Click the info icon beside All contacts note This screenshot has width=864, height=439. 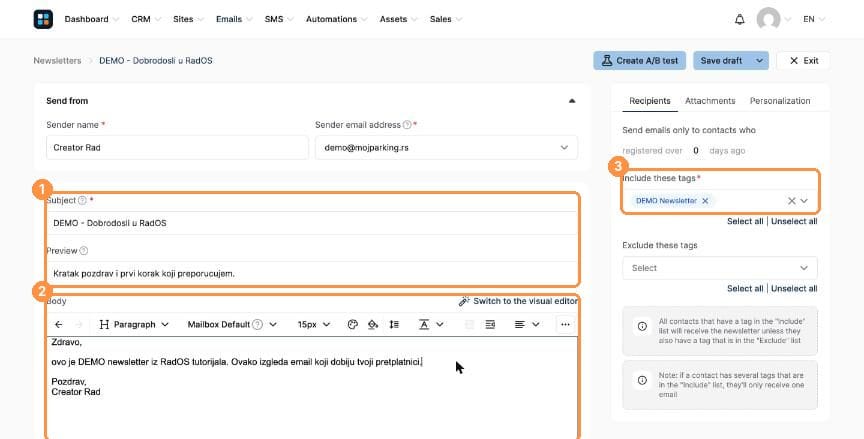click(x=642, y=327)
